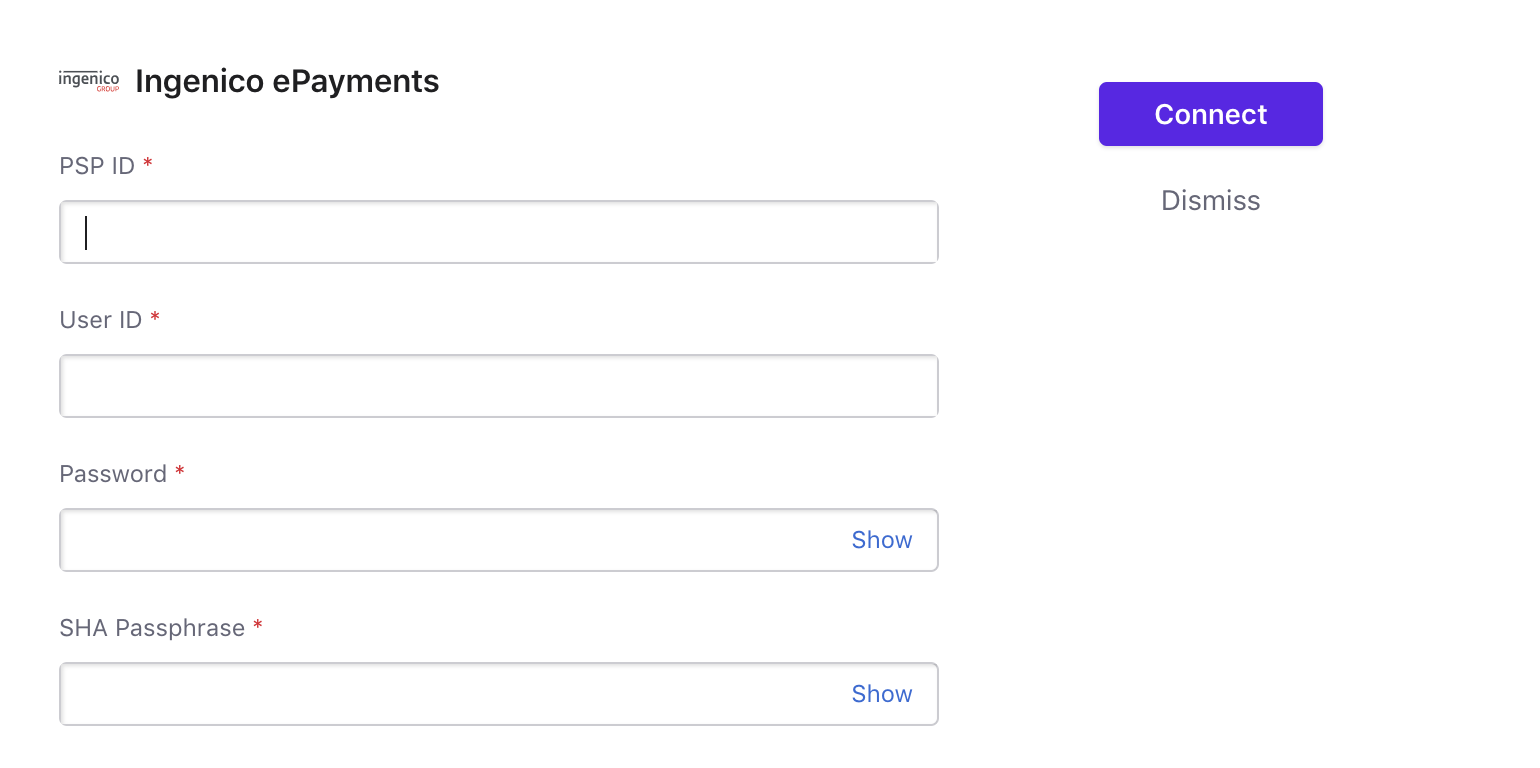This screenshot has width=1540, height=768.
Task: Click the SHA Passphrase label
Action: 152,628
